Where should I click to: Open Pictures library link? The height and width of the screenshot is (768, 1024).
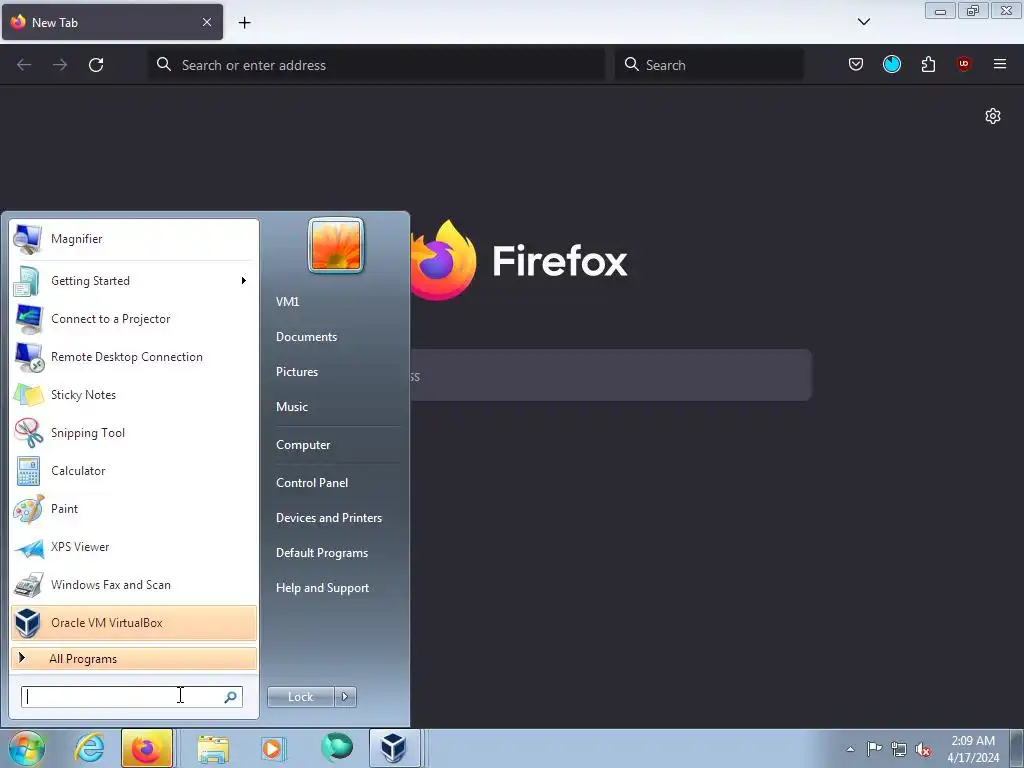[296, 372]
